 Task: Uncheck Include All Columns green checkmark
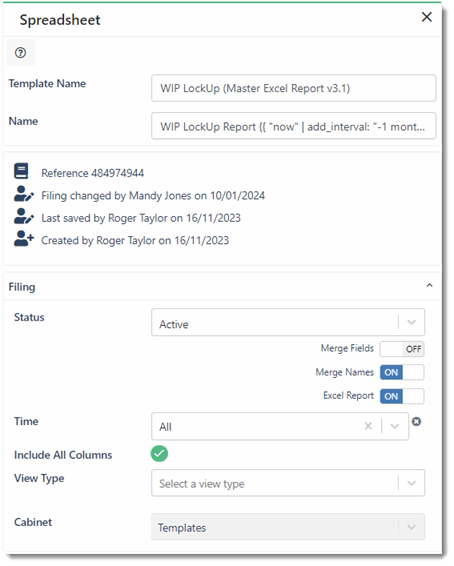click(159, 454)
